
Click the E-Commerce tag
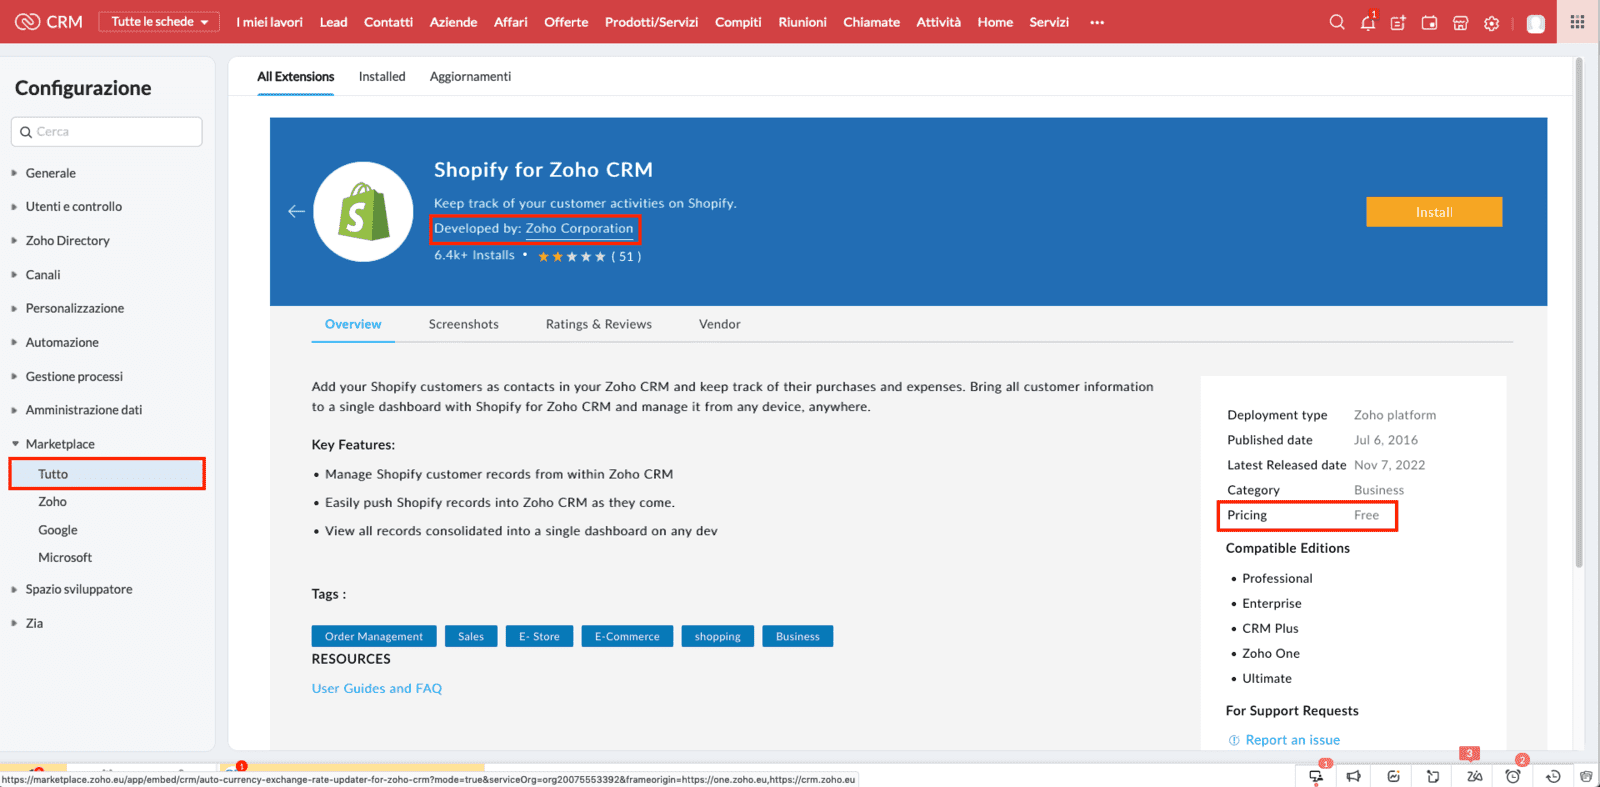click(x=627, y=637)
